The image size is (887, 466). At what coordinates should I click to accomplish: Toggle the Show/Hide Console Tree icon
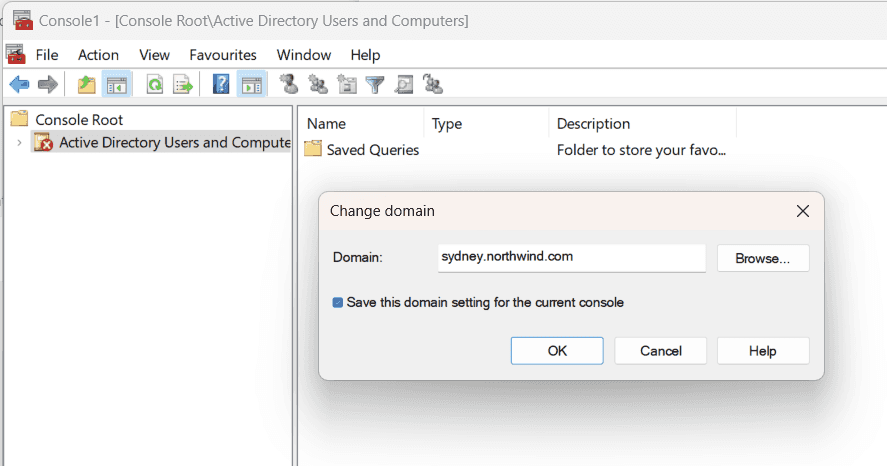click(116, 85)
